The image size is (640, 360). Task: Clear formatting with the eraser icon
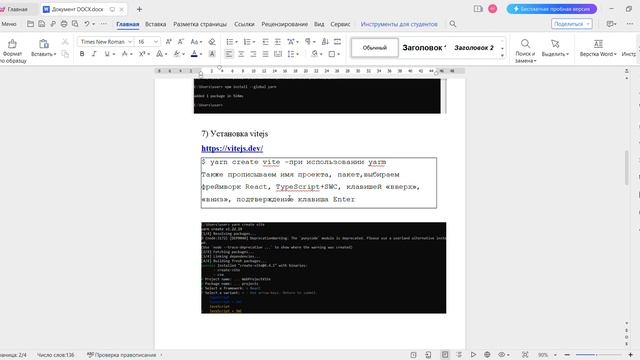(x=211, y=42)
